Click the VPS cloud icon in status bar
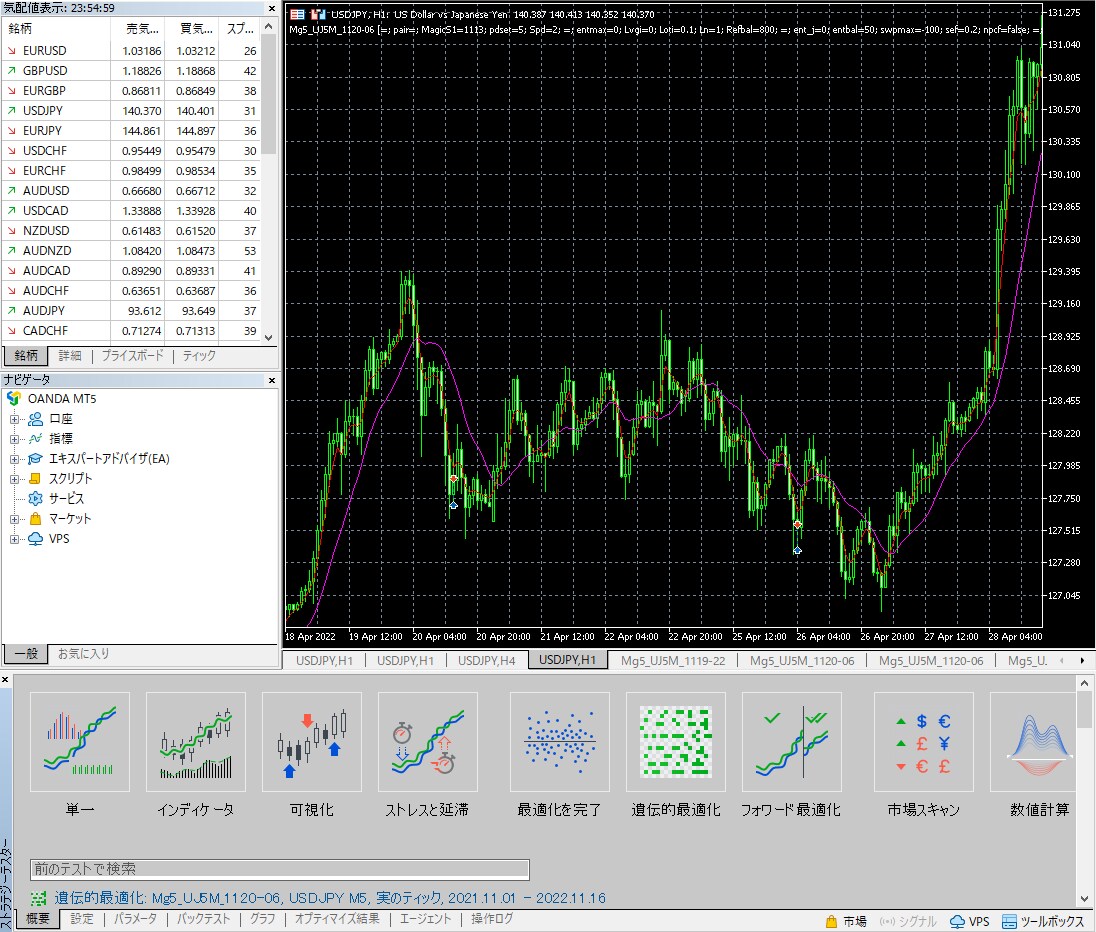This screenshot has width=1096, height=932. (x=958, y=922)
